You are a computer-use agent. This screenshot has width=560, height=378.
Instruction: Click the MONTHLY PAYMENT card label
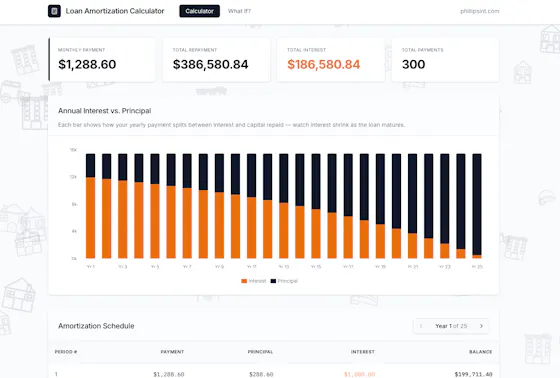tap(81, 50)
